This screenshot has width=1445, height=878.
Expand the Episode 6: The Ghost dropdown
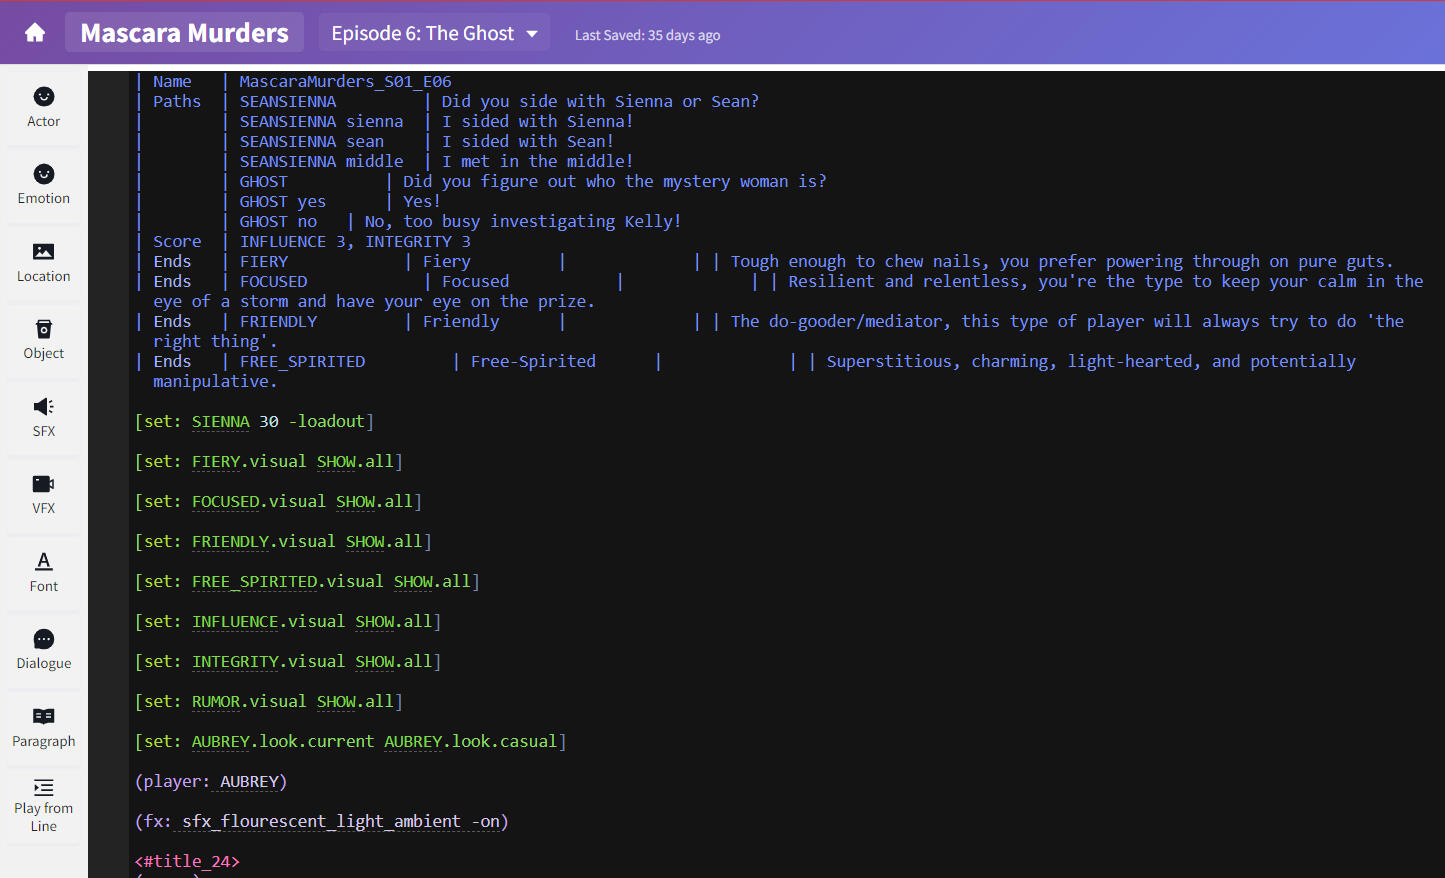click(x=423, y=33)
